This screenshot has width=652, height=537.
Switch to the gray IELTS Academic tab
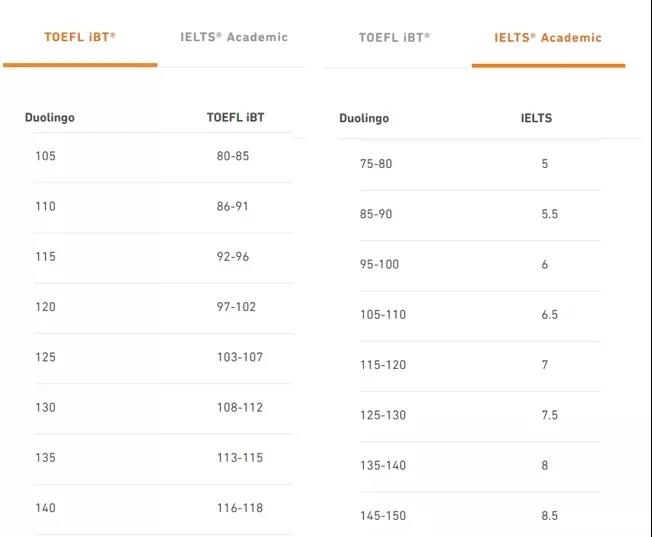pos(234,37)
